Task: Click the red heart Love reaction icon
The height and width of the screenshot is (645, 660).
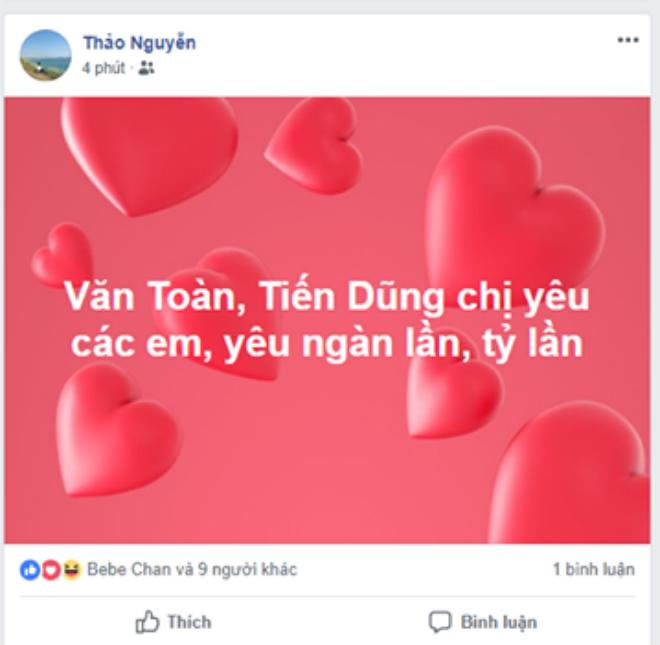Action: point(51,570)
